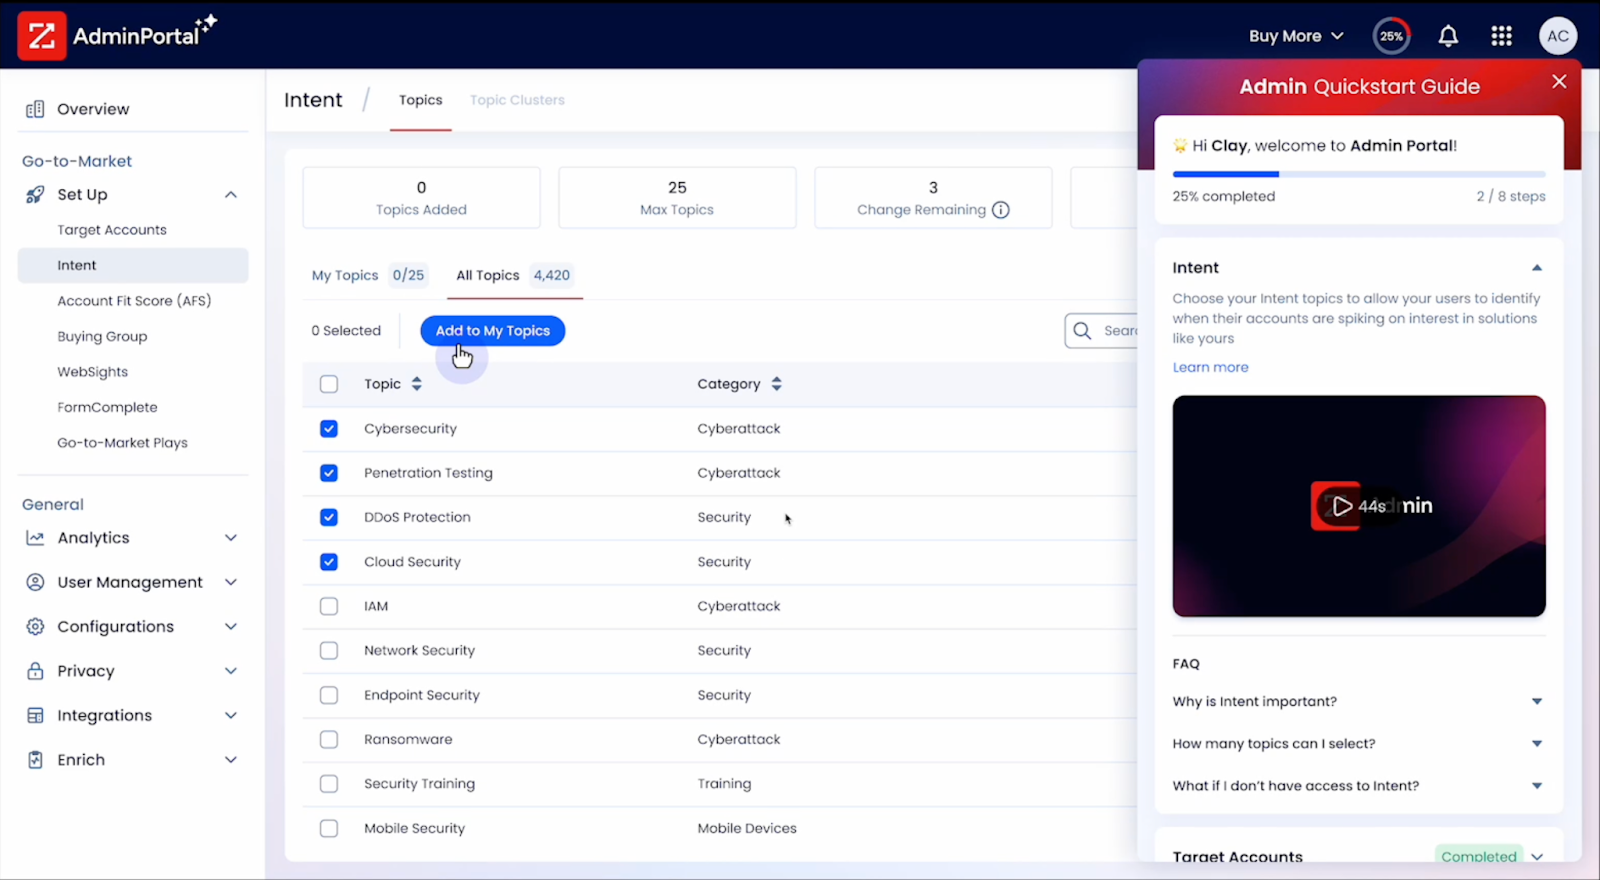Screen dimensions: 1600x880
Task: Uncheck the Cybersecurity topic checkbox
Action: pos(329,429)
